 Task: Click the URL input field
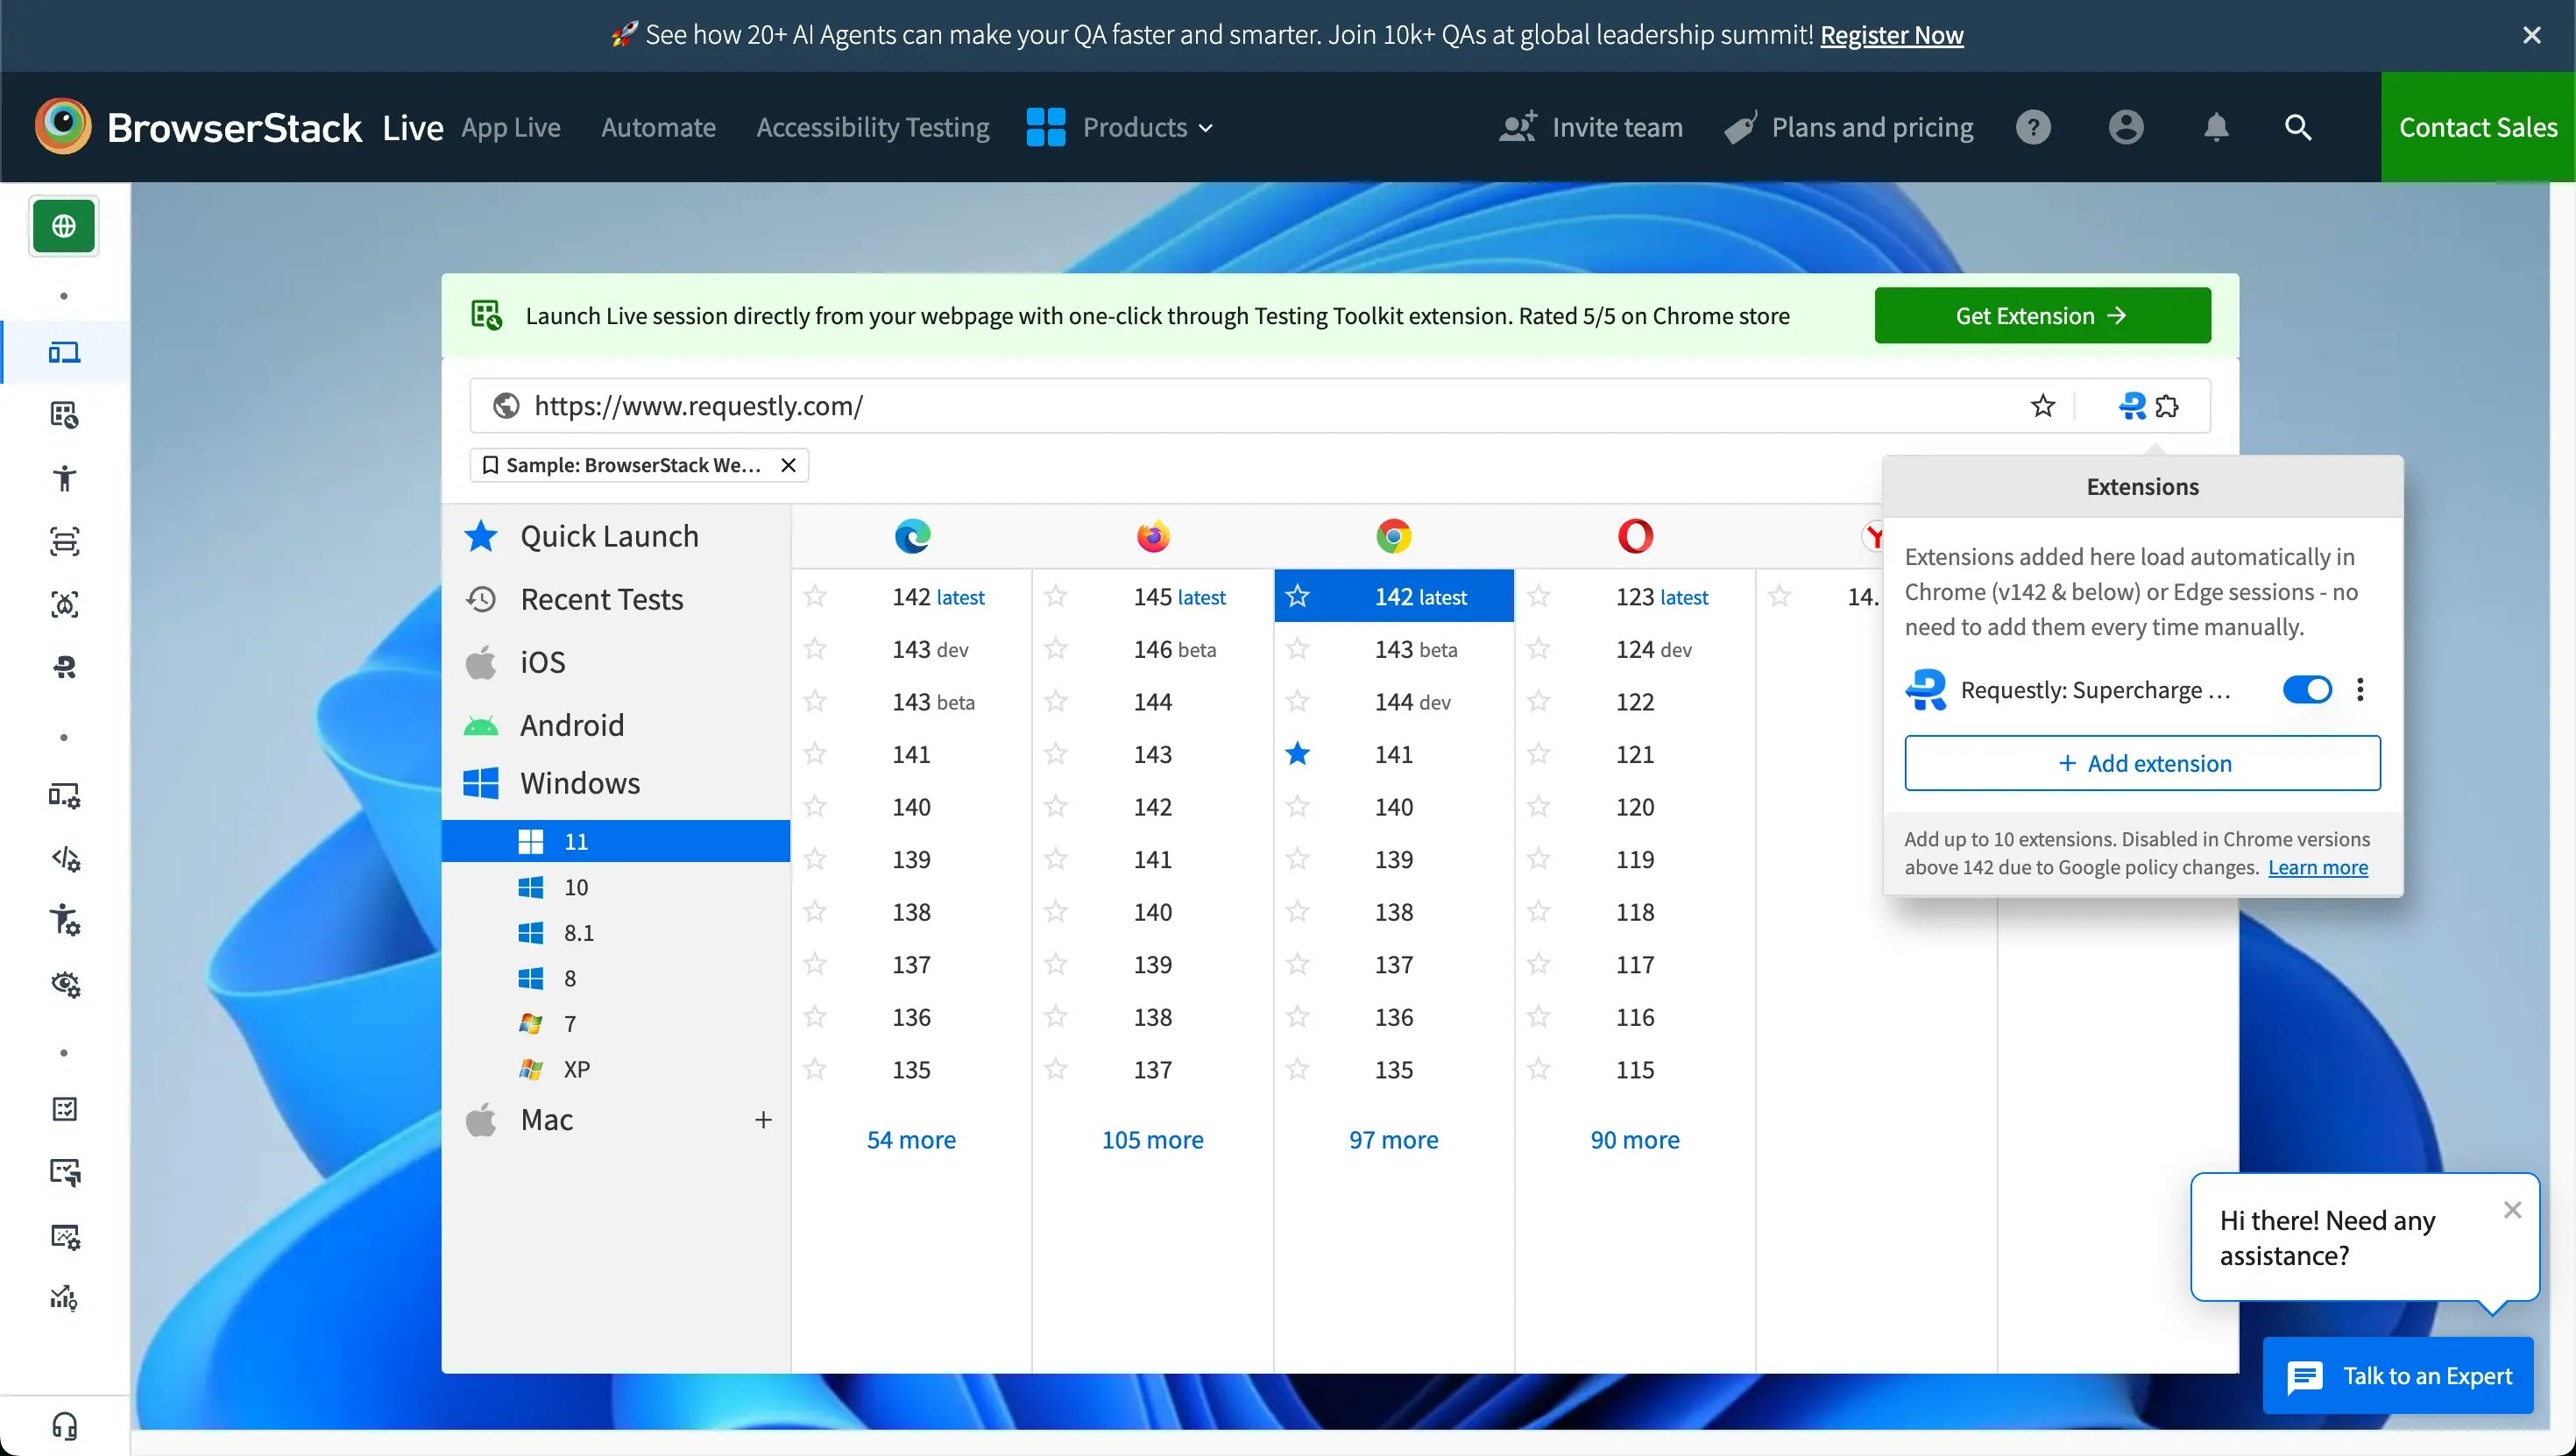pos(1200,406)
